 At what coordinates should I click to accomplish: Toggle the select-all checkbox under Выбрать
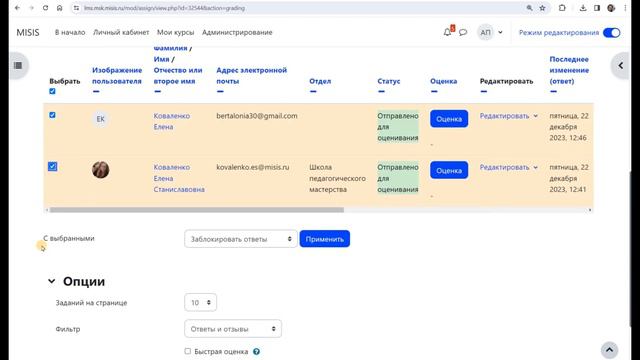[x=52, y=91]
